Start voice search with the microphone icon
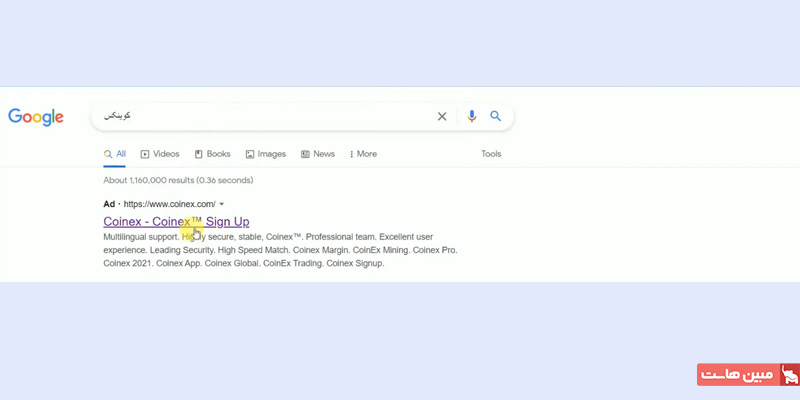The height and width of the screenshot is (400, 800). click(x=472, y=117)
